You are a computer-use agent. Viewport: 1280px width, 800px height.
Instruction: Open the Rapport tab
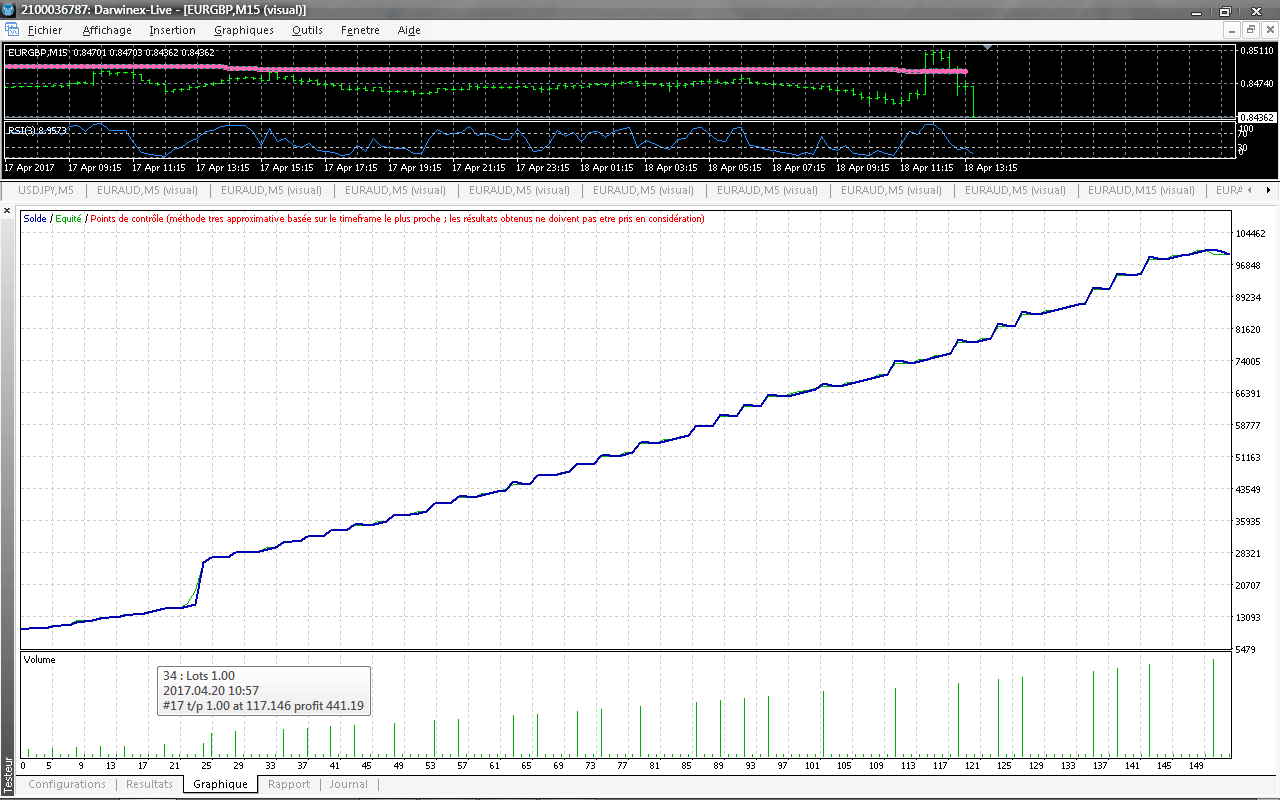click(289, 785)
